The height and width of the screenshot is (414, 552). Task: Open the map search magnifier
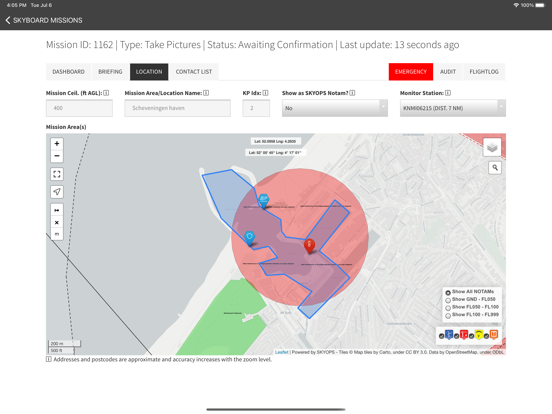pos(495,168)
